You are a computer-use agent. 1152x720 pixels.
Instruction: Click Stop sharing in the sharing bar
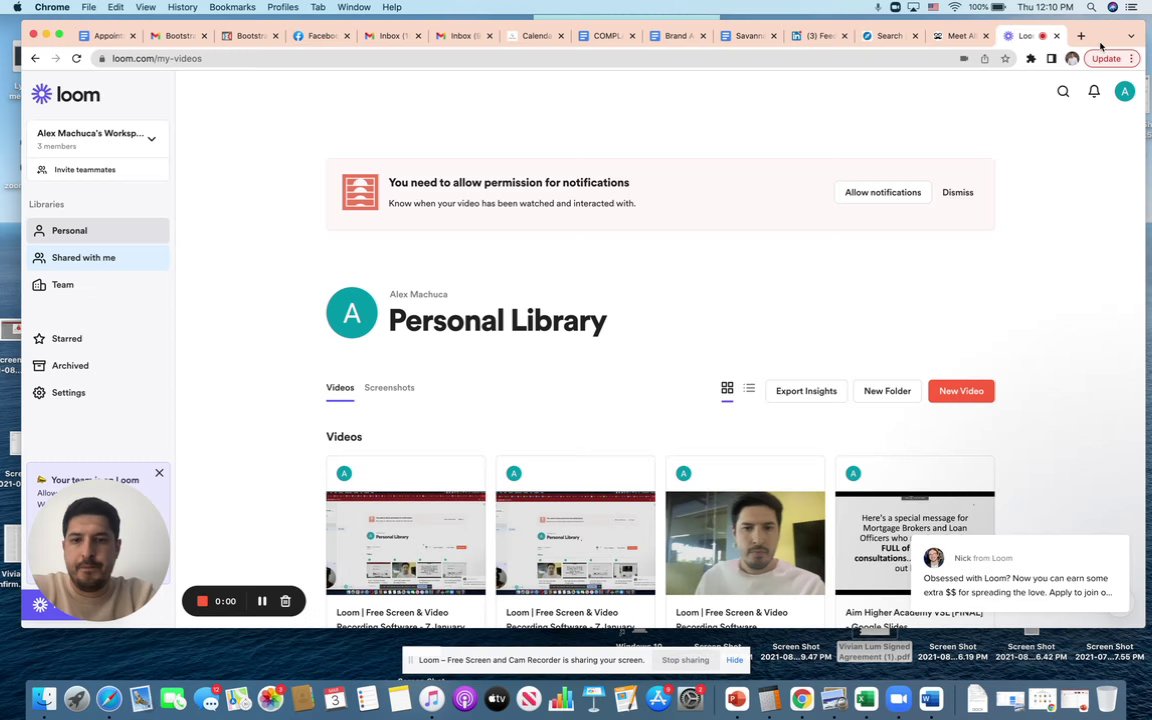coord(685,660)
